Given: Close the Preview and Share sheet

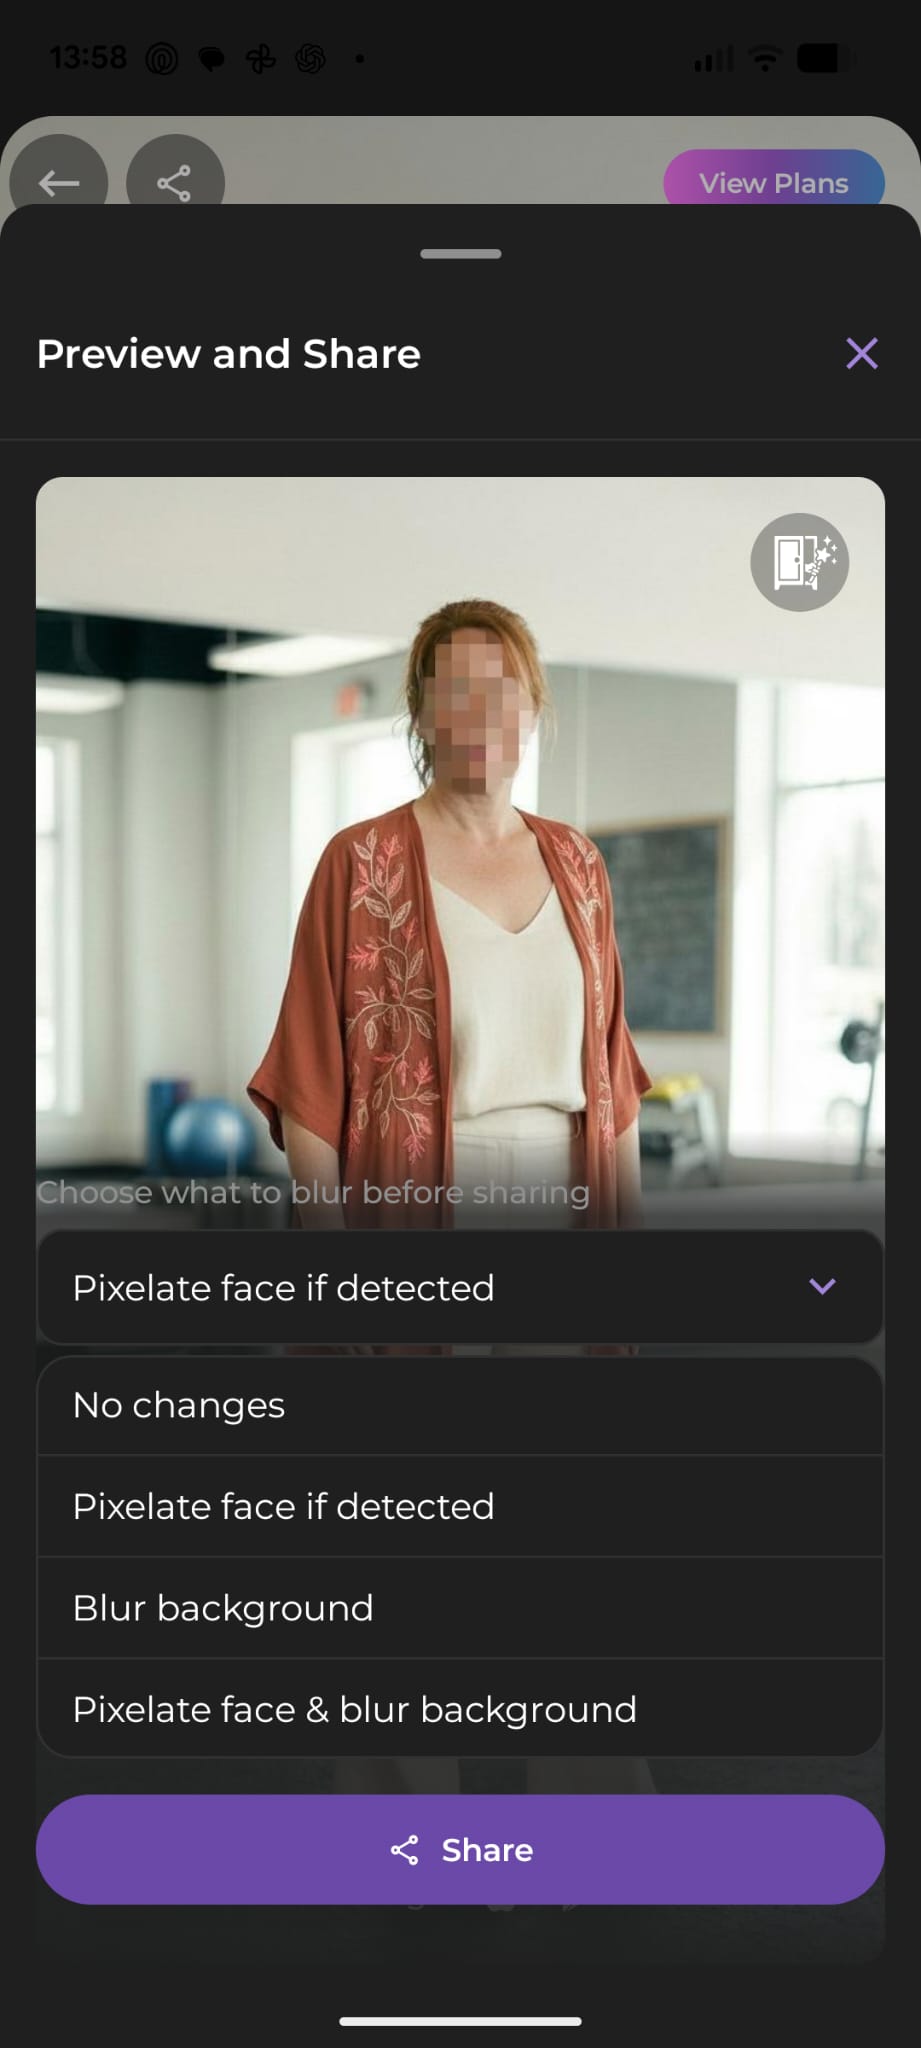Looking at the screenshot, I should pos(862,353).
